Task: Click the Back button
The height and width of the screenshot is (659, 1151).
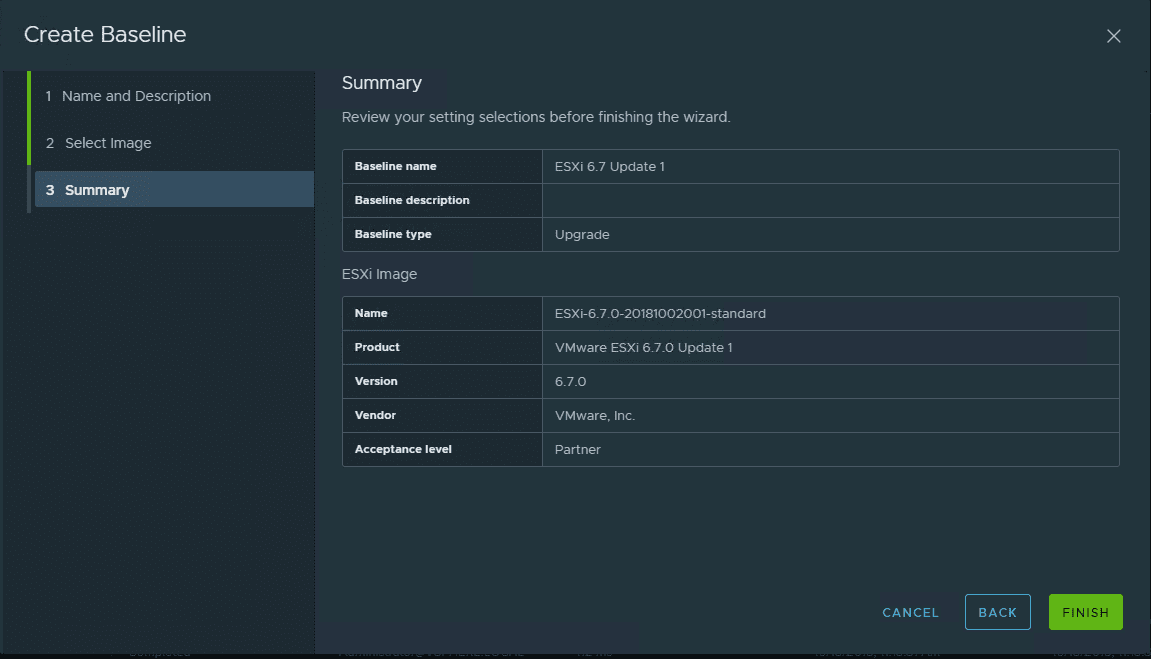Action: coord(997,613)
